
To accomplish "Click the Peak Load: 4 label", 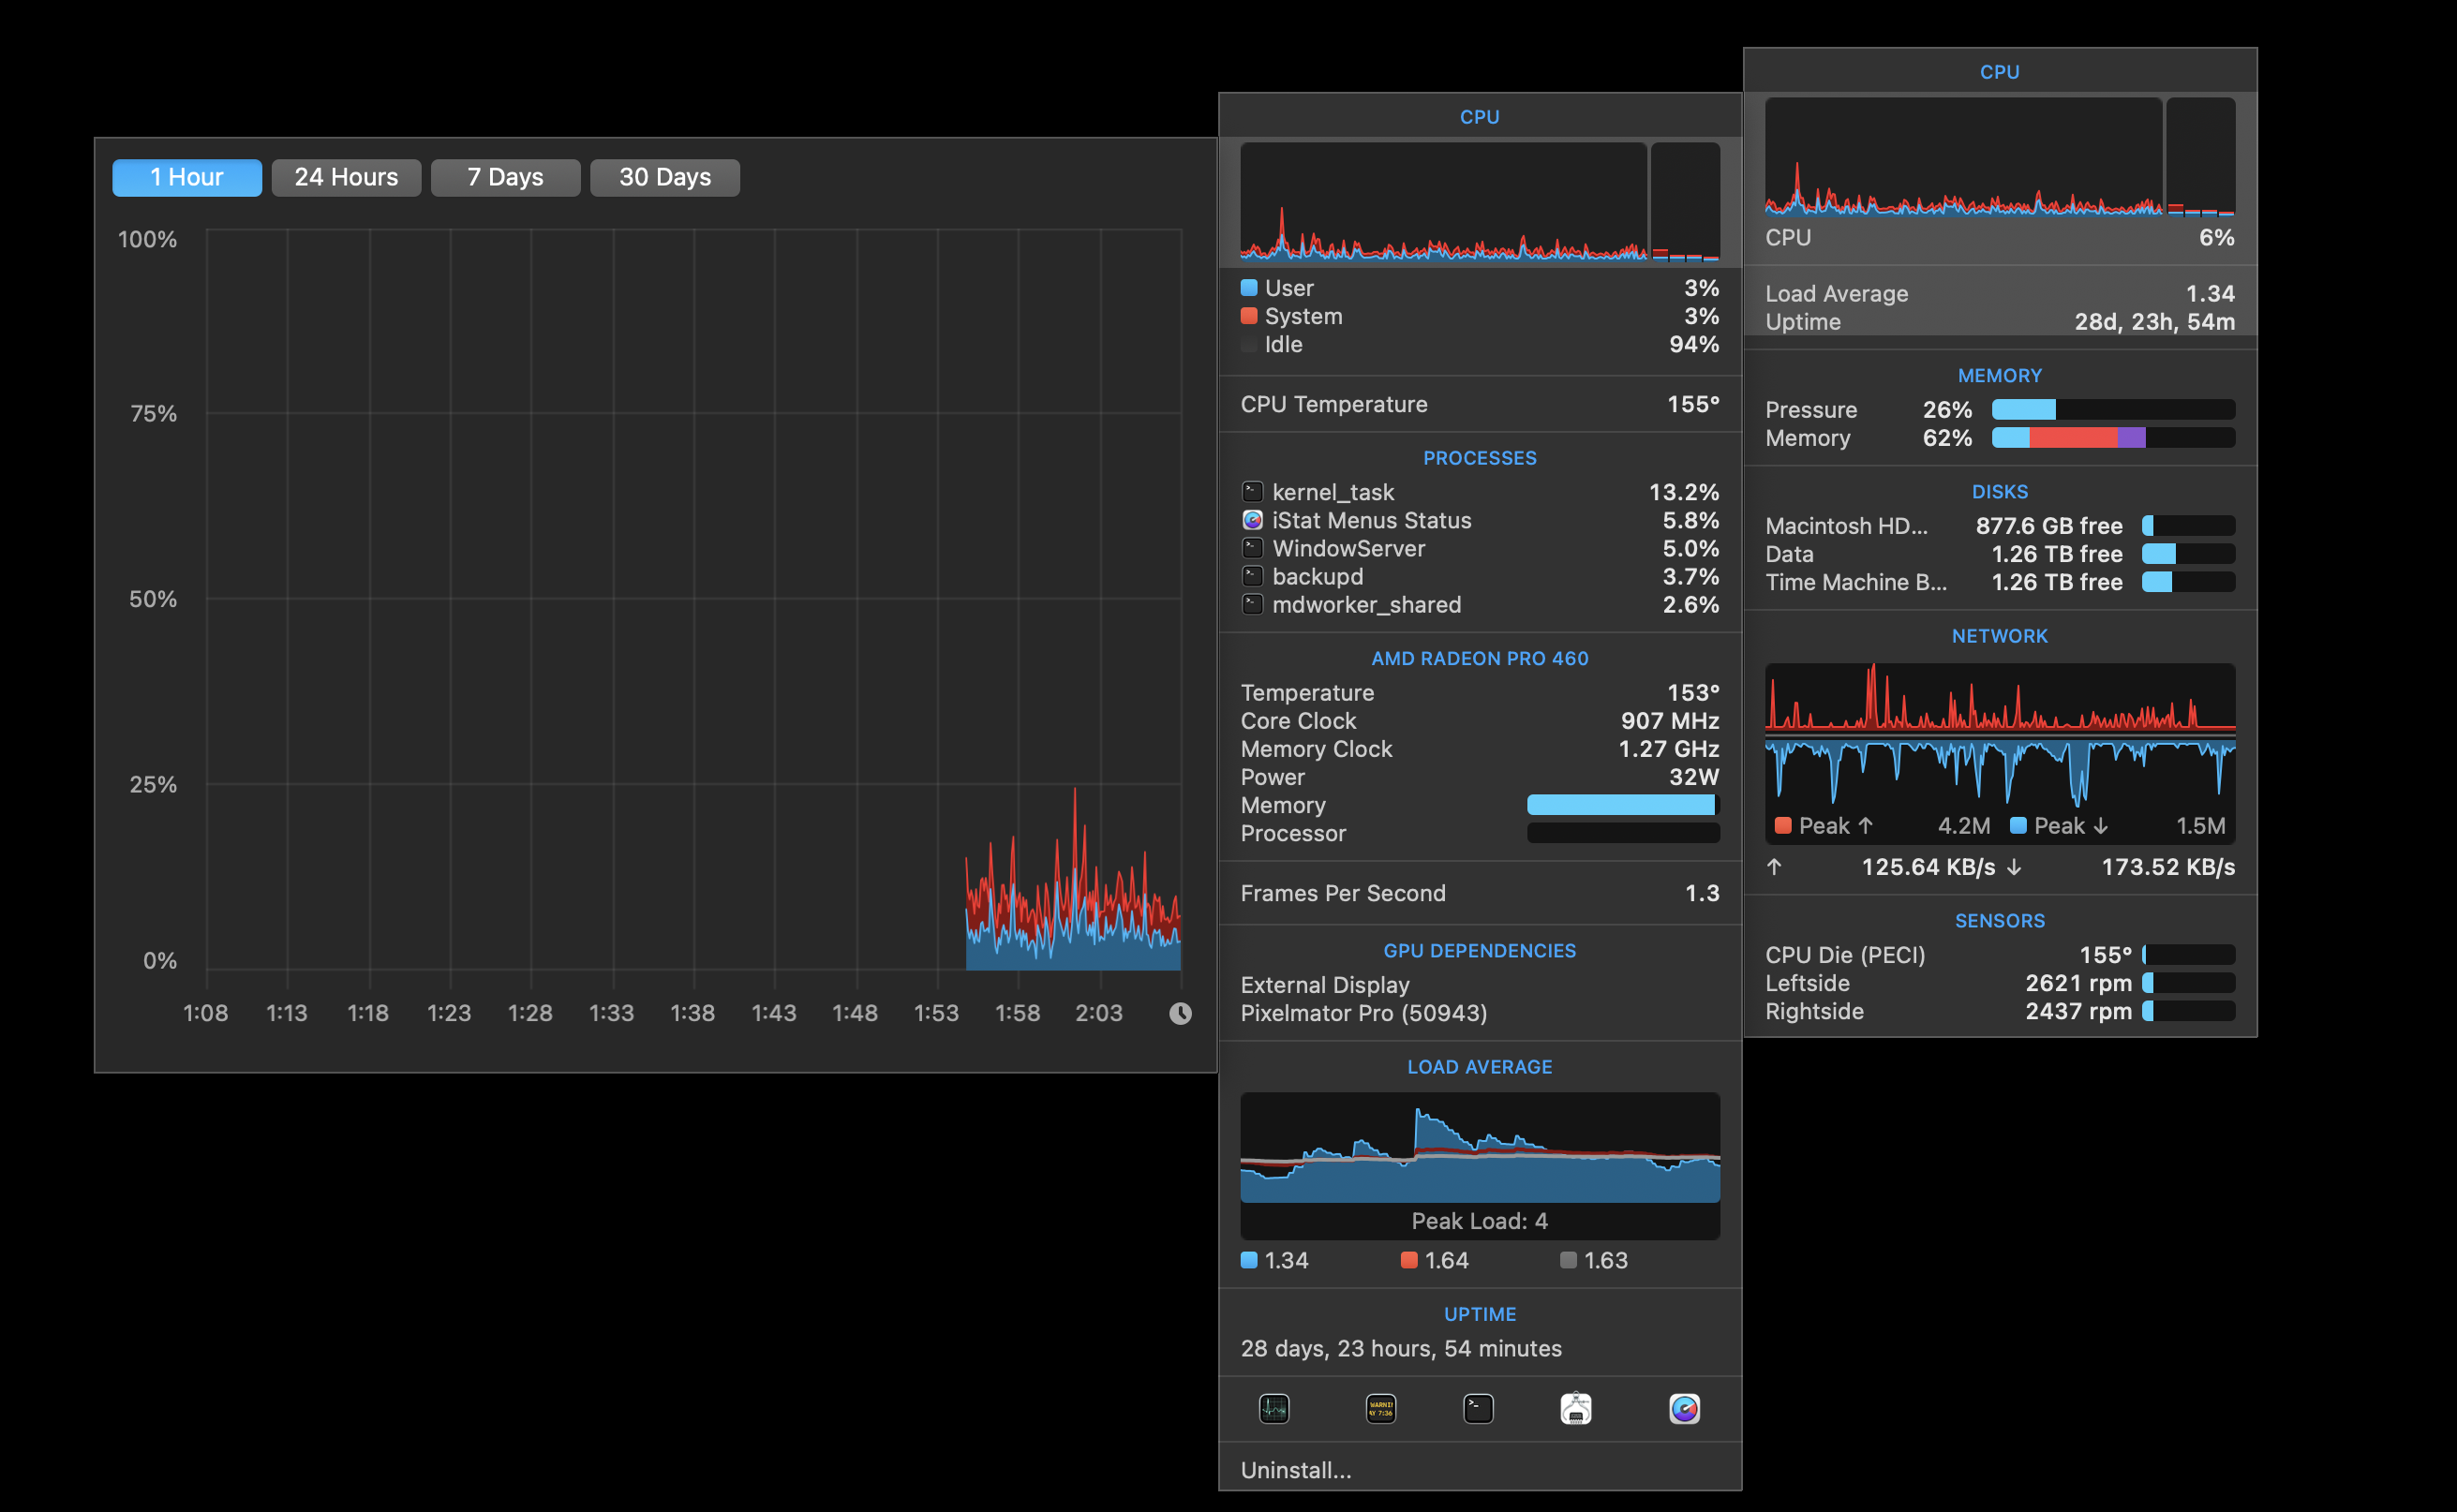I will pyautogui.click(x=1480, y=1221).
